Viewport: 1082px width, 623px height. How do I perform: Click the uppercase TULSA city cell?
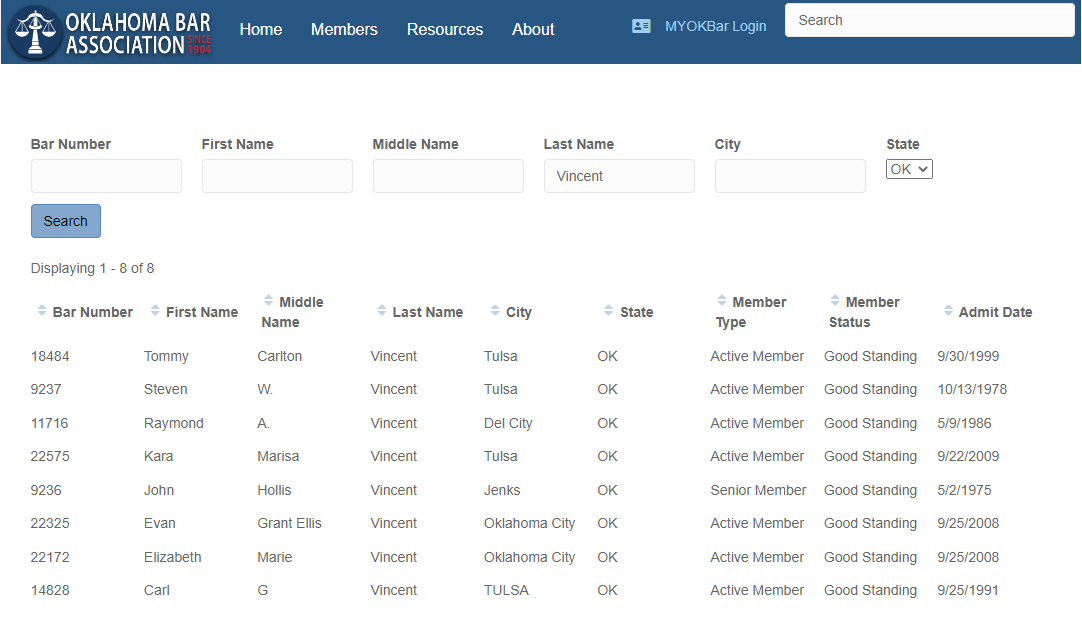pos(506,590)
